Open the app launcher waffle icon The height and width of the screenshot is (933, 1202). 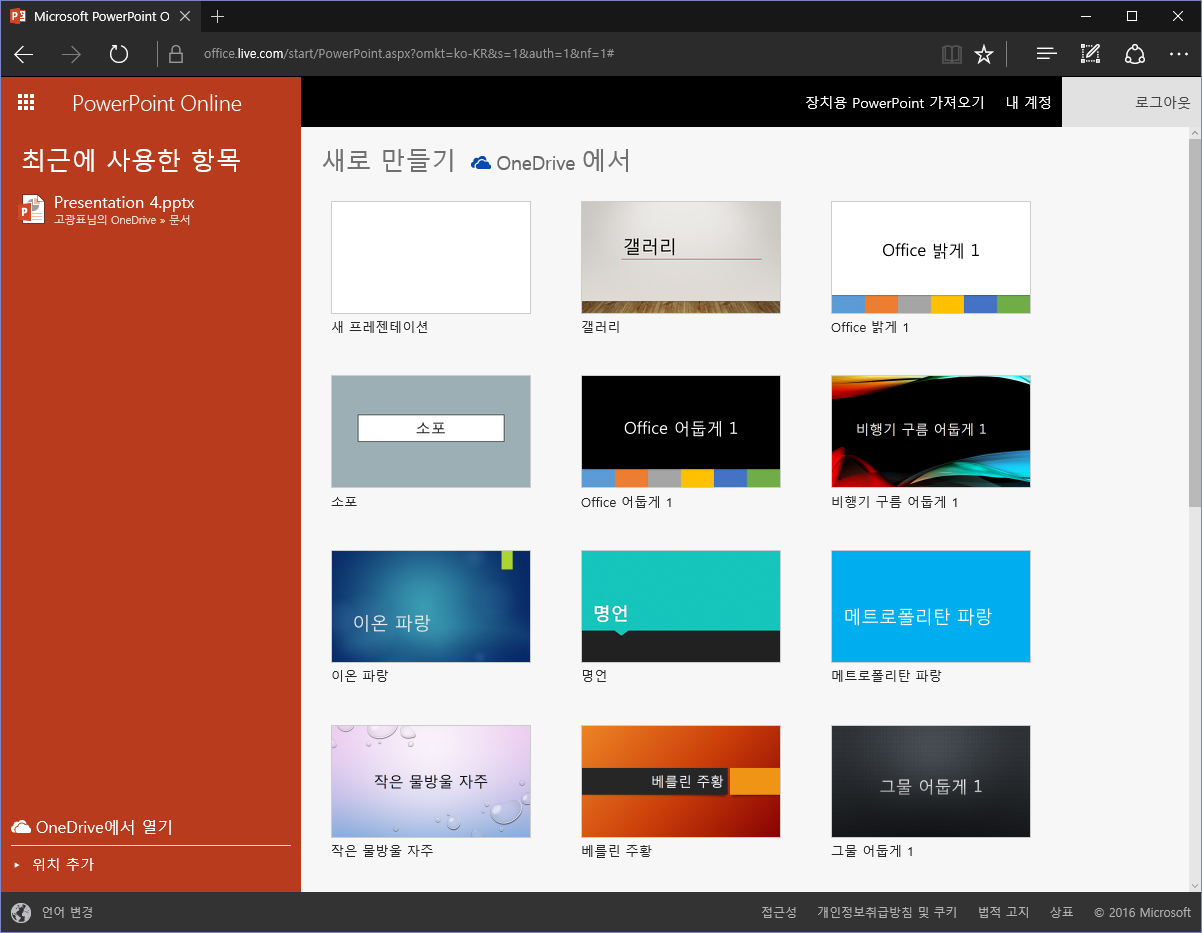tap(26, 102)
